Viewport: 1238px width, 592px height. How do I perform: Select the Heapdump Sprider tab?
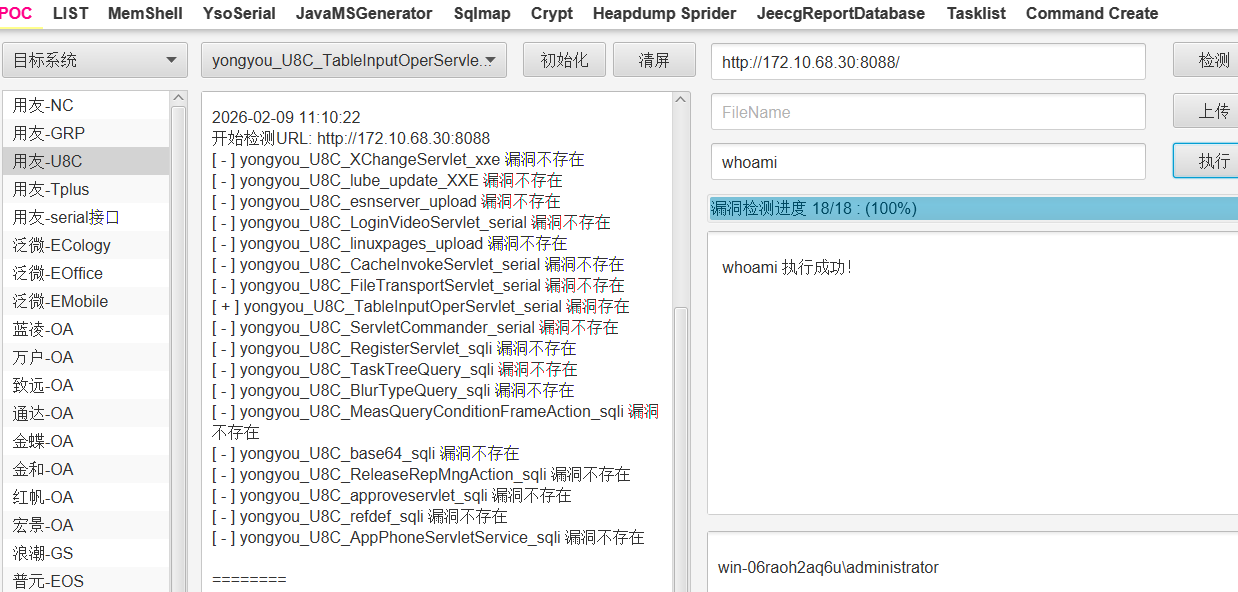coord(664,13)
